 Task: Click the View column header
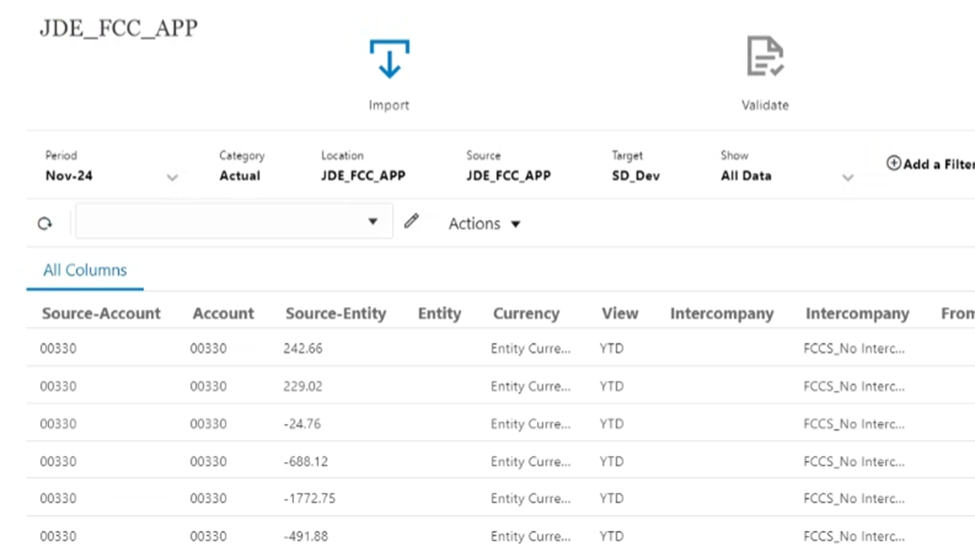(x=620, y=313)
